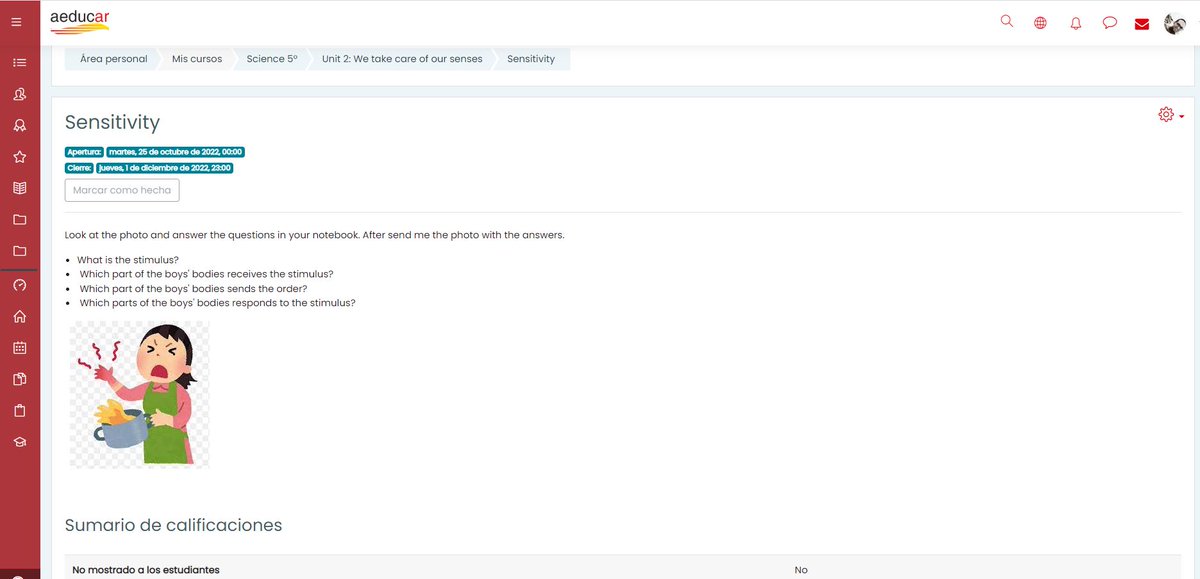Click 'Look at the photo and answer' instruction
This screenshot has width=1200, height=579.
click(314, 235)
